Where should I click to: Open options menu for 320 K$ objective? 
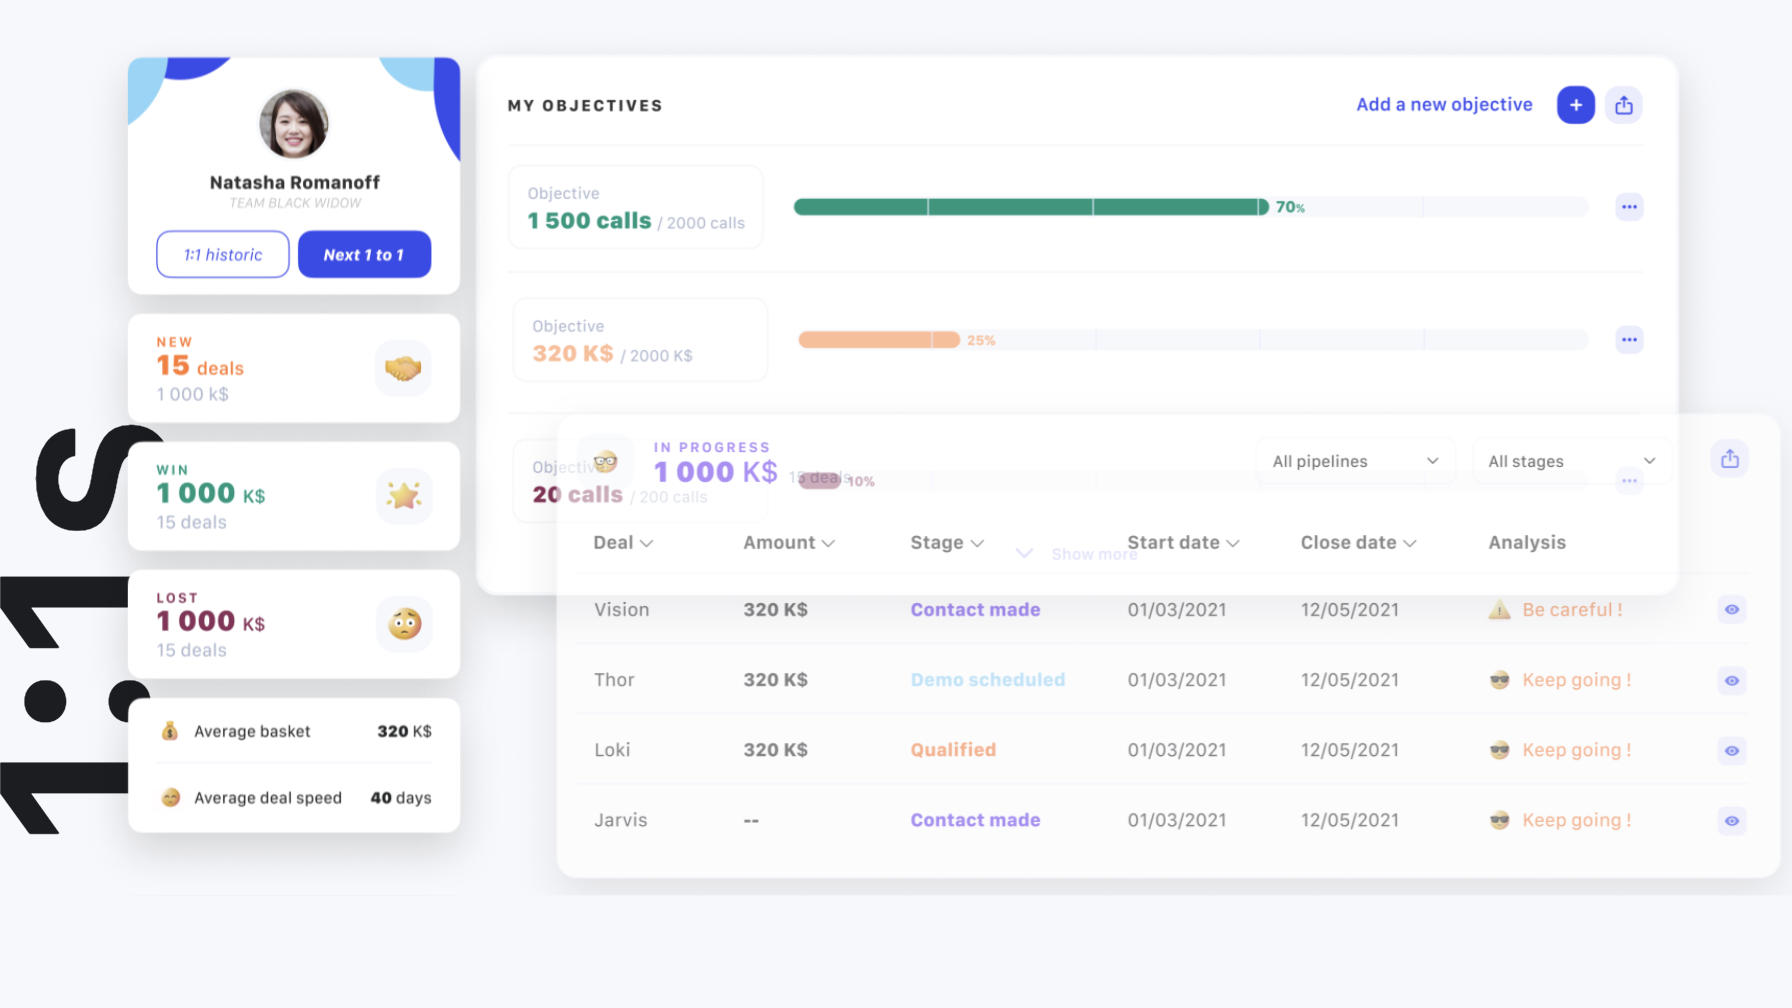point(1629,340)
